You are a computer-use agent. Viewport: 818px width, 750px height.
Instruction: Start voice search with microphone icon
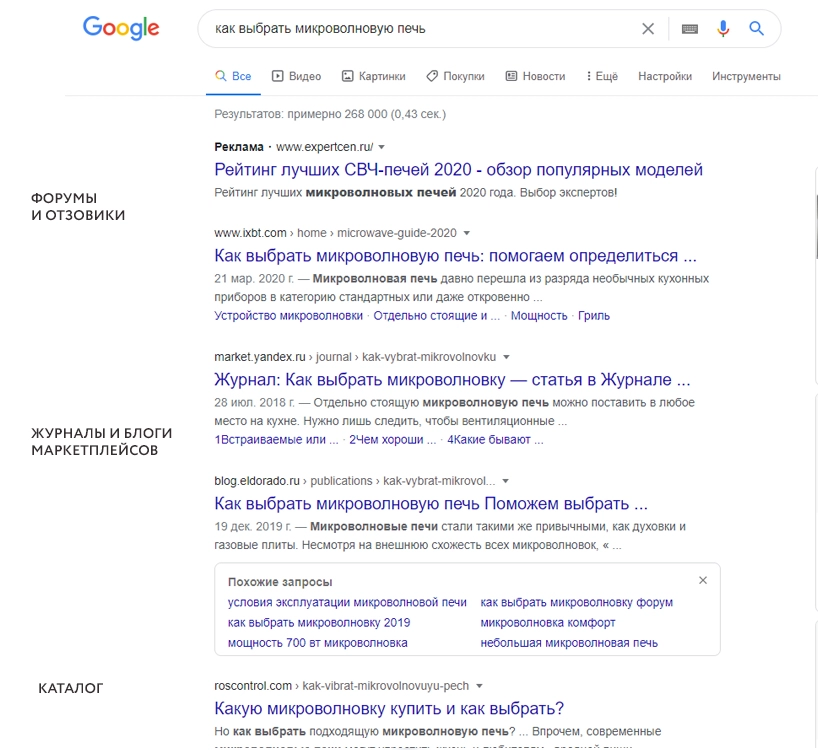[723, 29]
